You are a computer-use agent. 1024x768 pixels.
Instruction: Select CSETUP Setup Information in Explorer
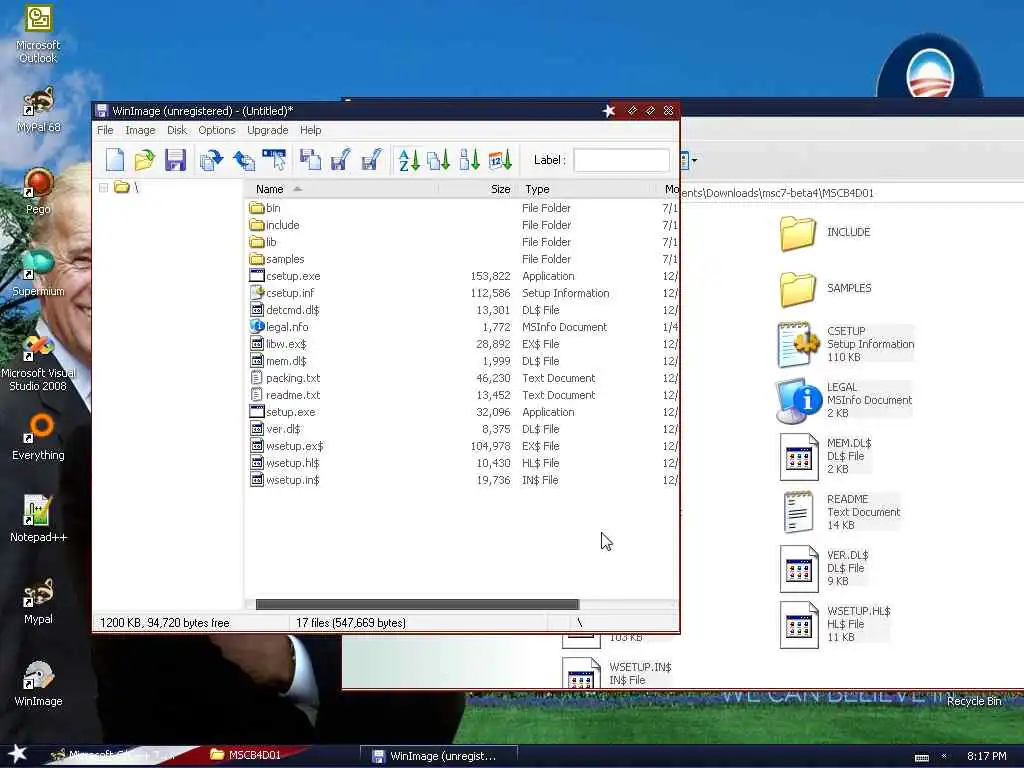click(846, 344)
